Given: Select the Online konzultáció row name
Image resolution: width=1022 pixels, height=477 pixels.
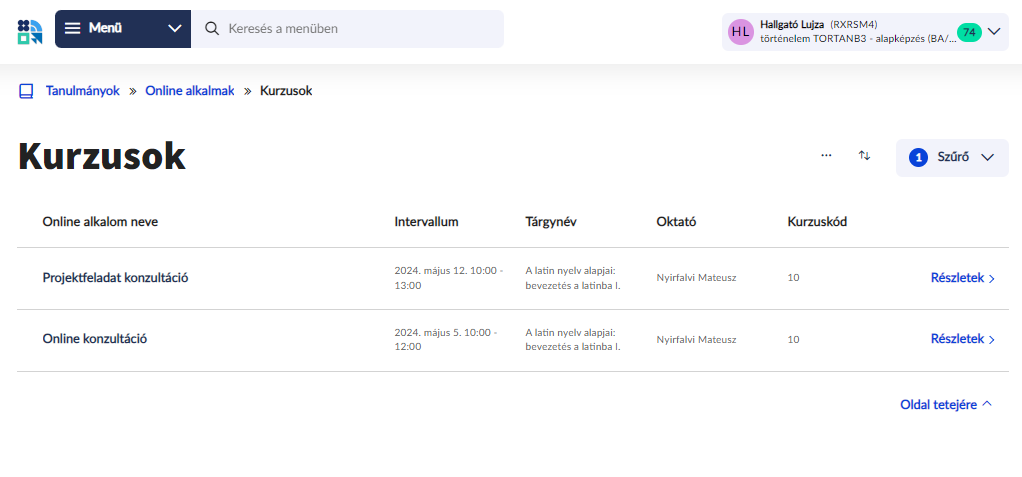Looking at the screenshot, I should (95, 339).
